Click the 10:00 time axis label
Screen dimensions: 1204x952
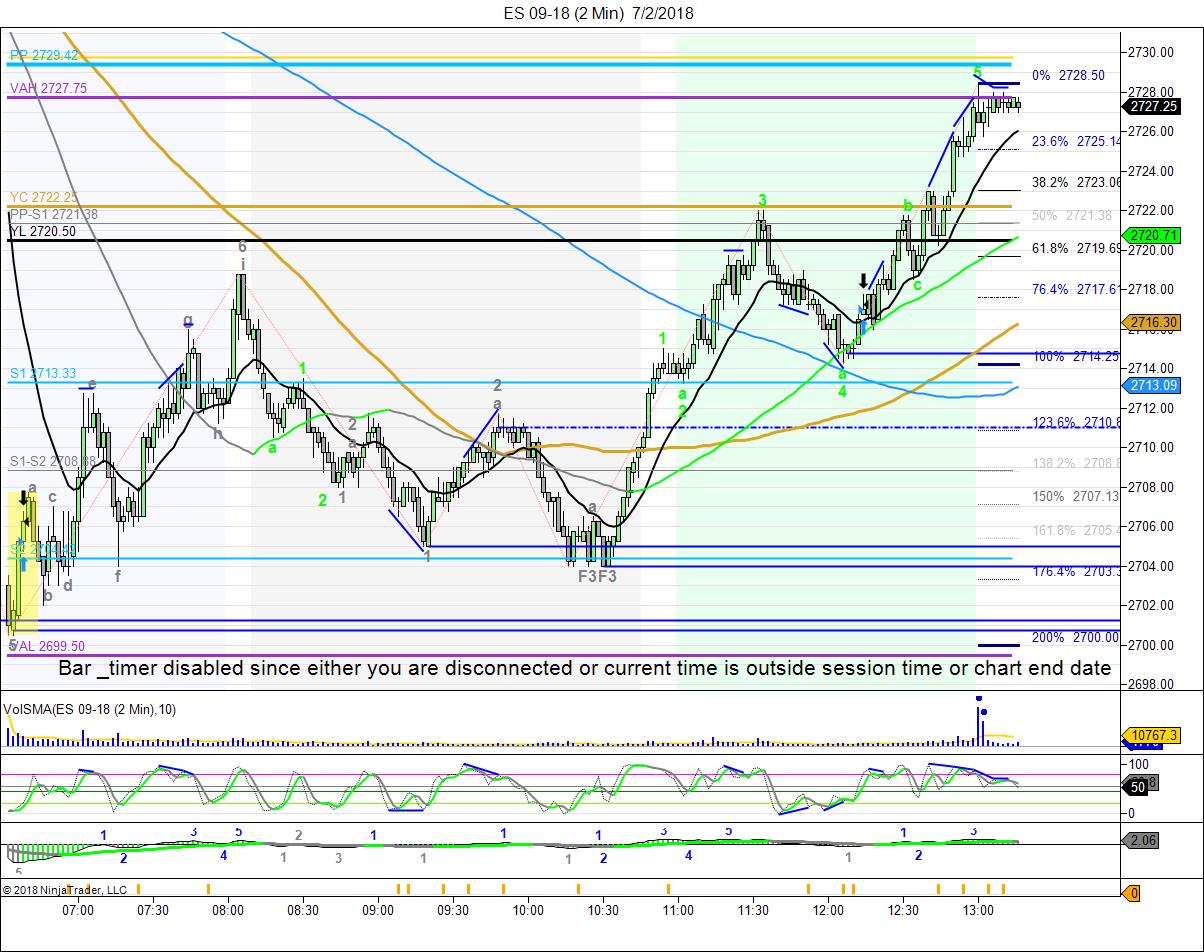[528, 910]
